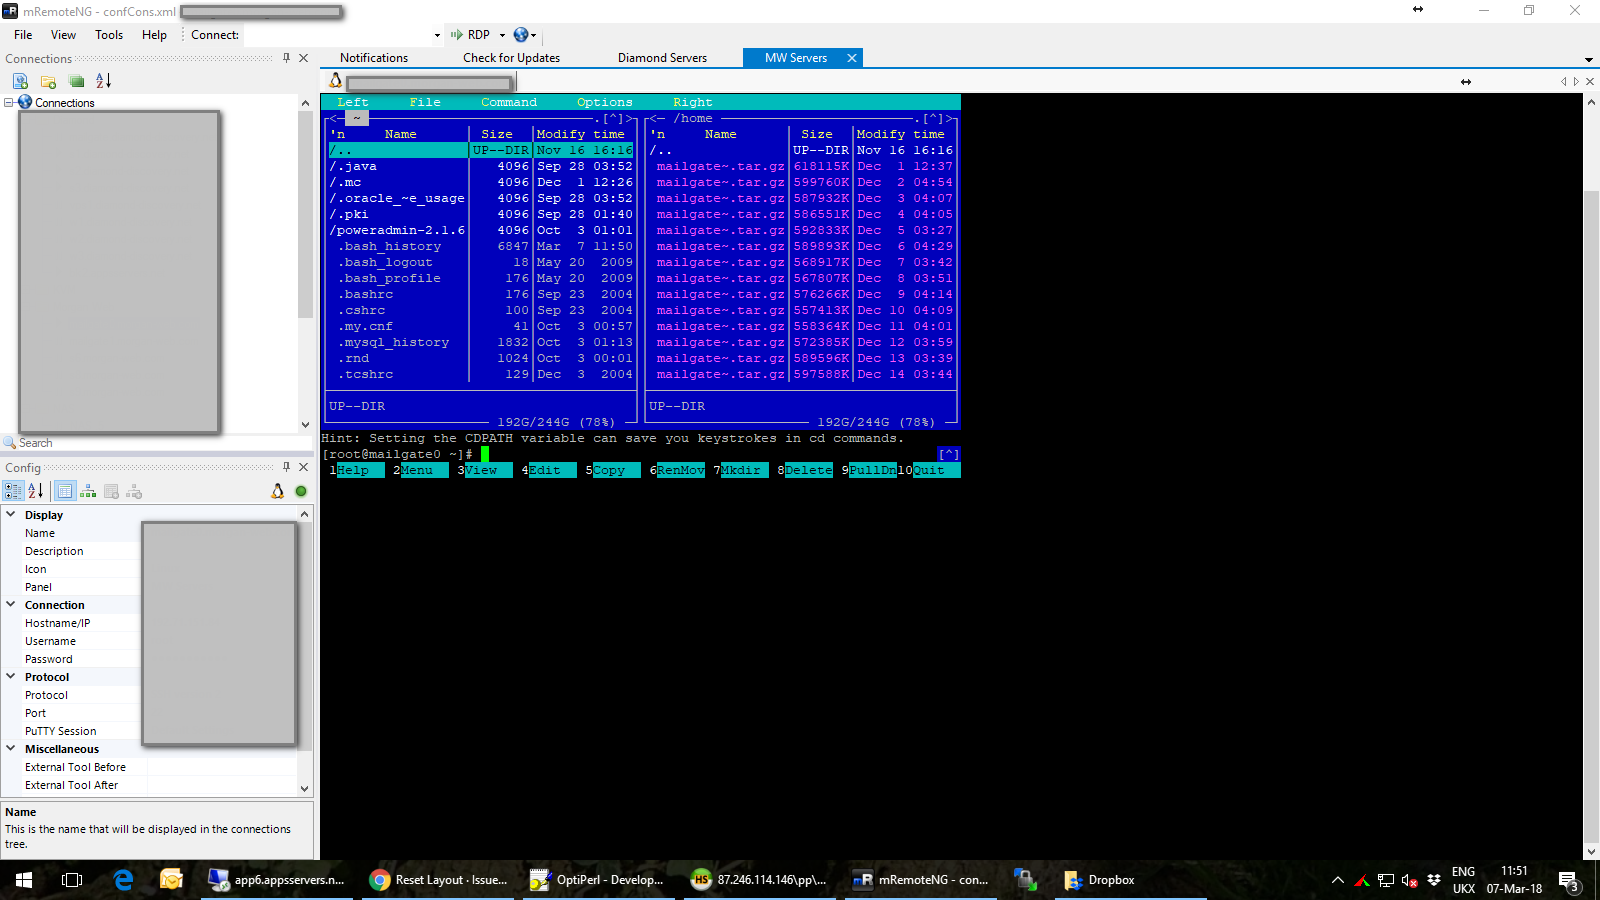Click Copy in the Midnight Commander function bar
The width and height of the screenshot is (1600, 900).
click(x=613, y=470)
